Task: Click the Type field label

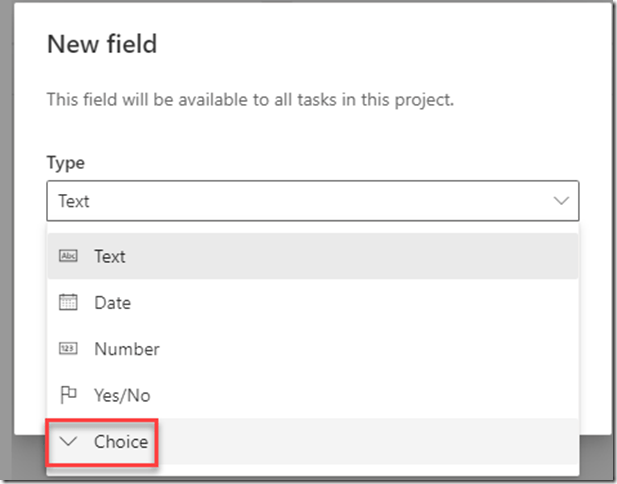Action: [x=65, y=163]
